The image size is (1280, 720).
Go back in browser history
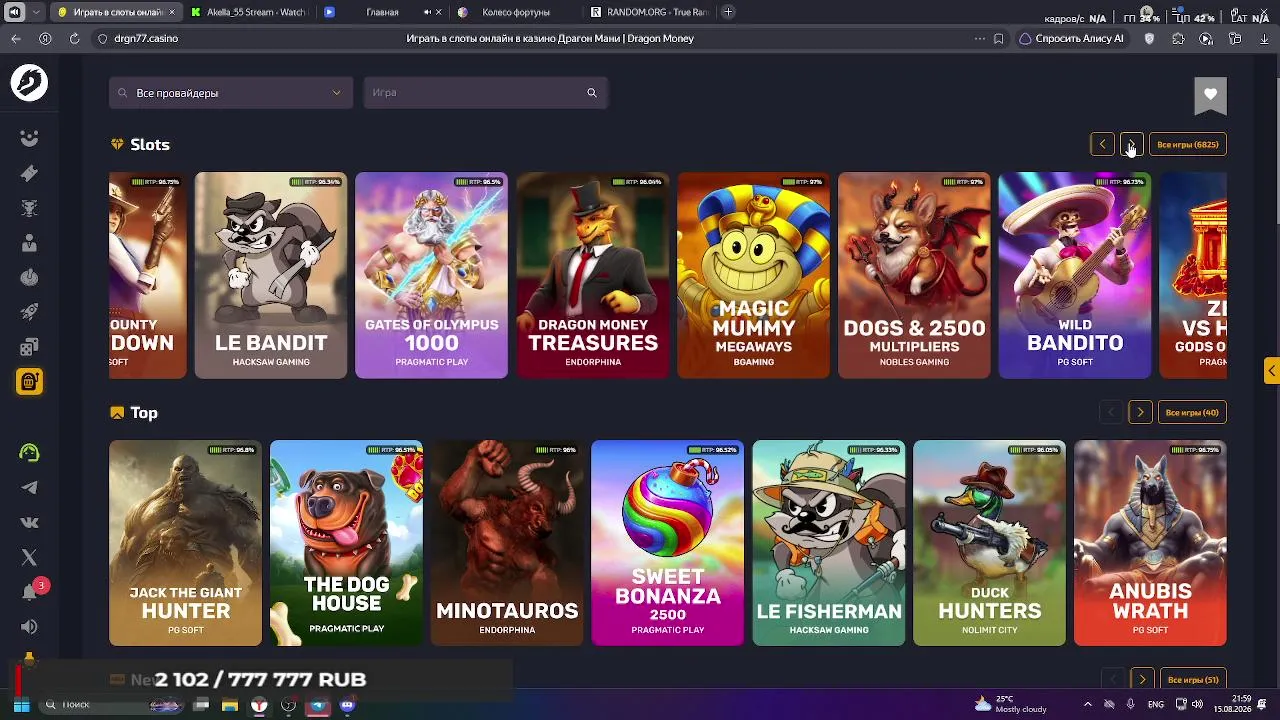16,39
